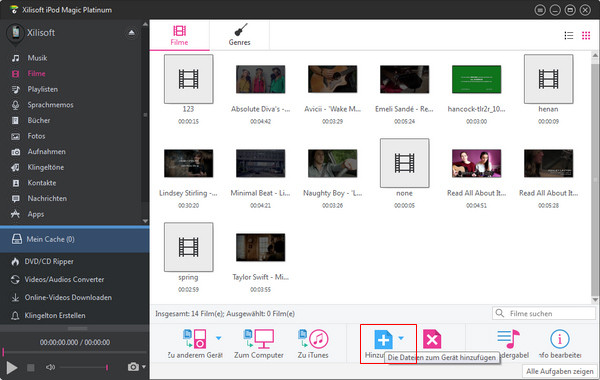This screenshot has width=600, height=380.
Task: Select Read All About It video 00:04:51
Action: coord(476,163)
